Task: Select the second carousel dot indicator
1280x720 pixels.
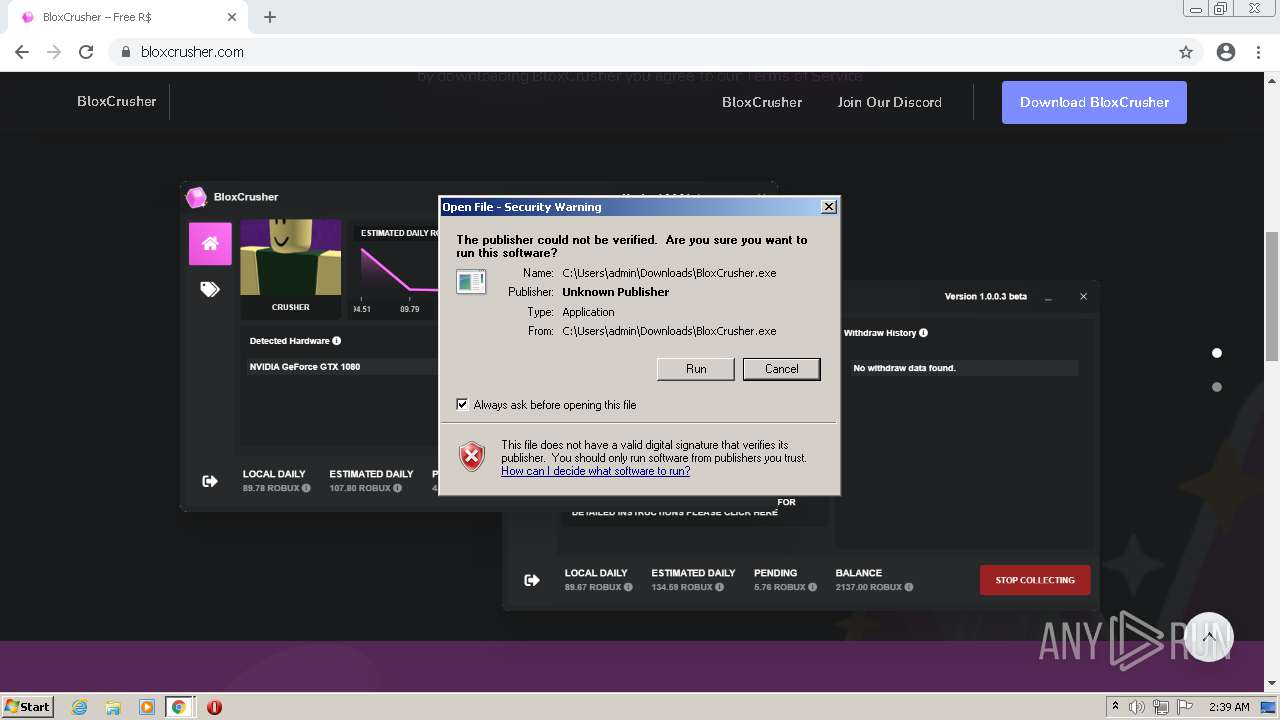Action: 1217,387
